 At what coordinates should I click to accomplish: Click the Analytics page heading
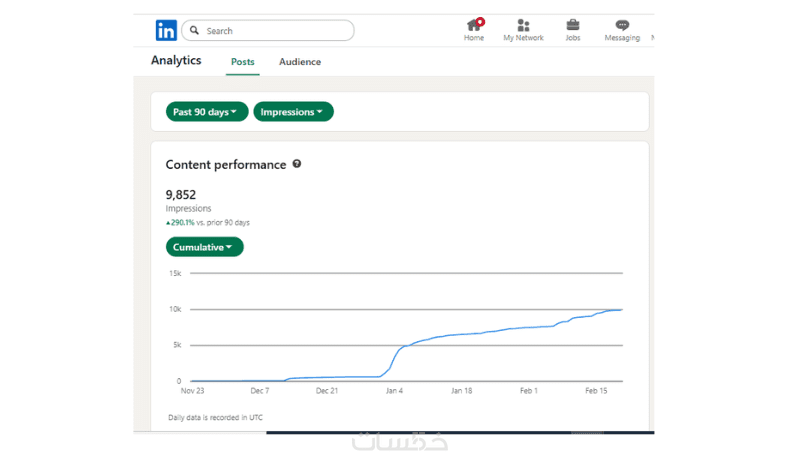176,61
